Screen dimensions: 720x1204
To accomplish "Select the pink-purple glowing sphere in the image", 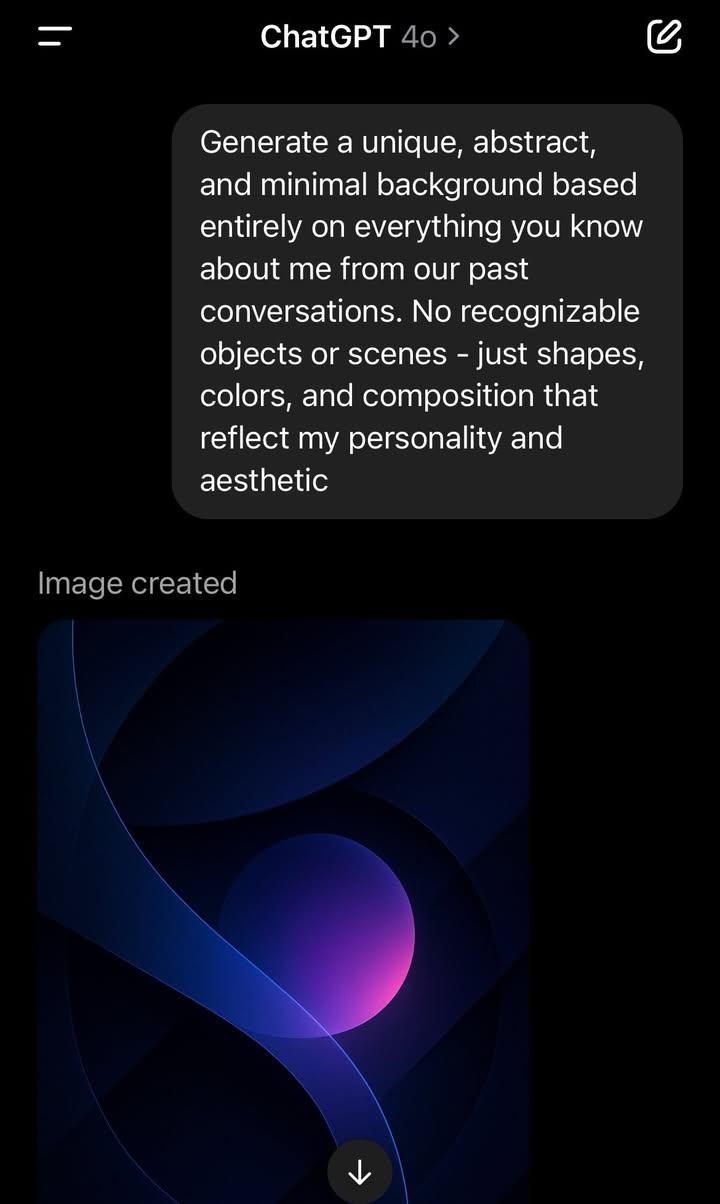I will coord(316,934).
